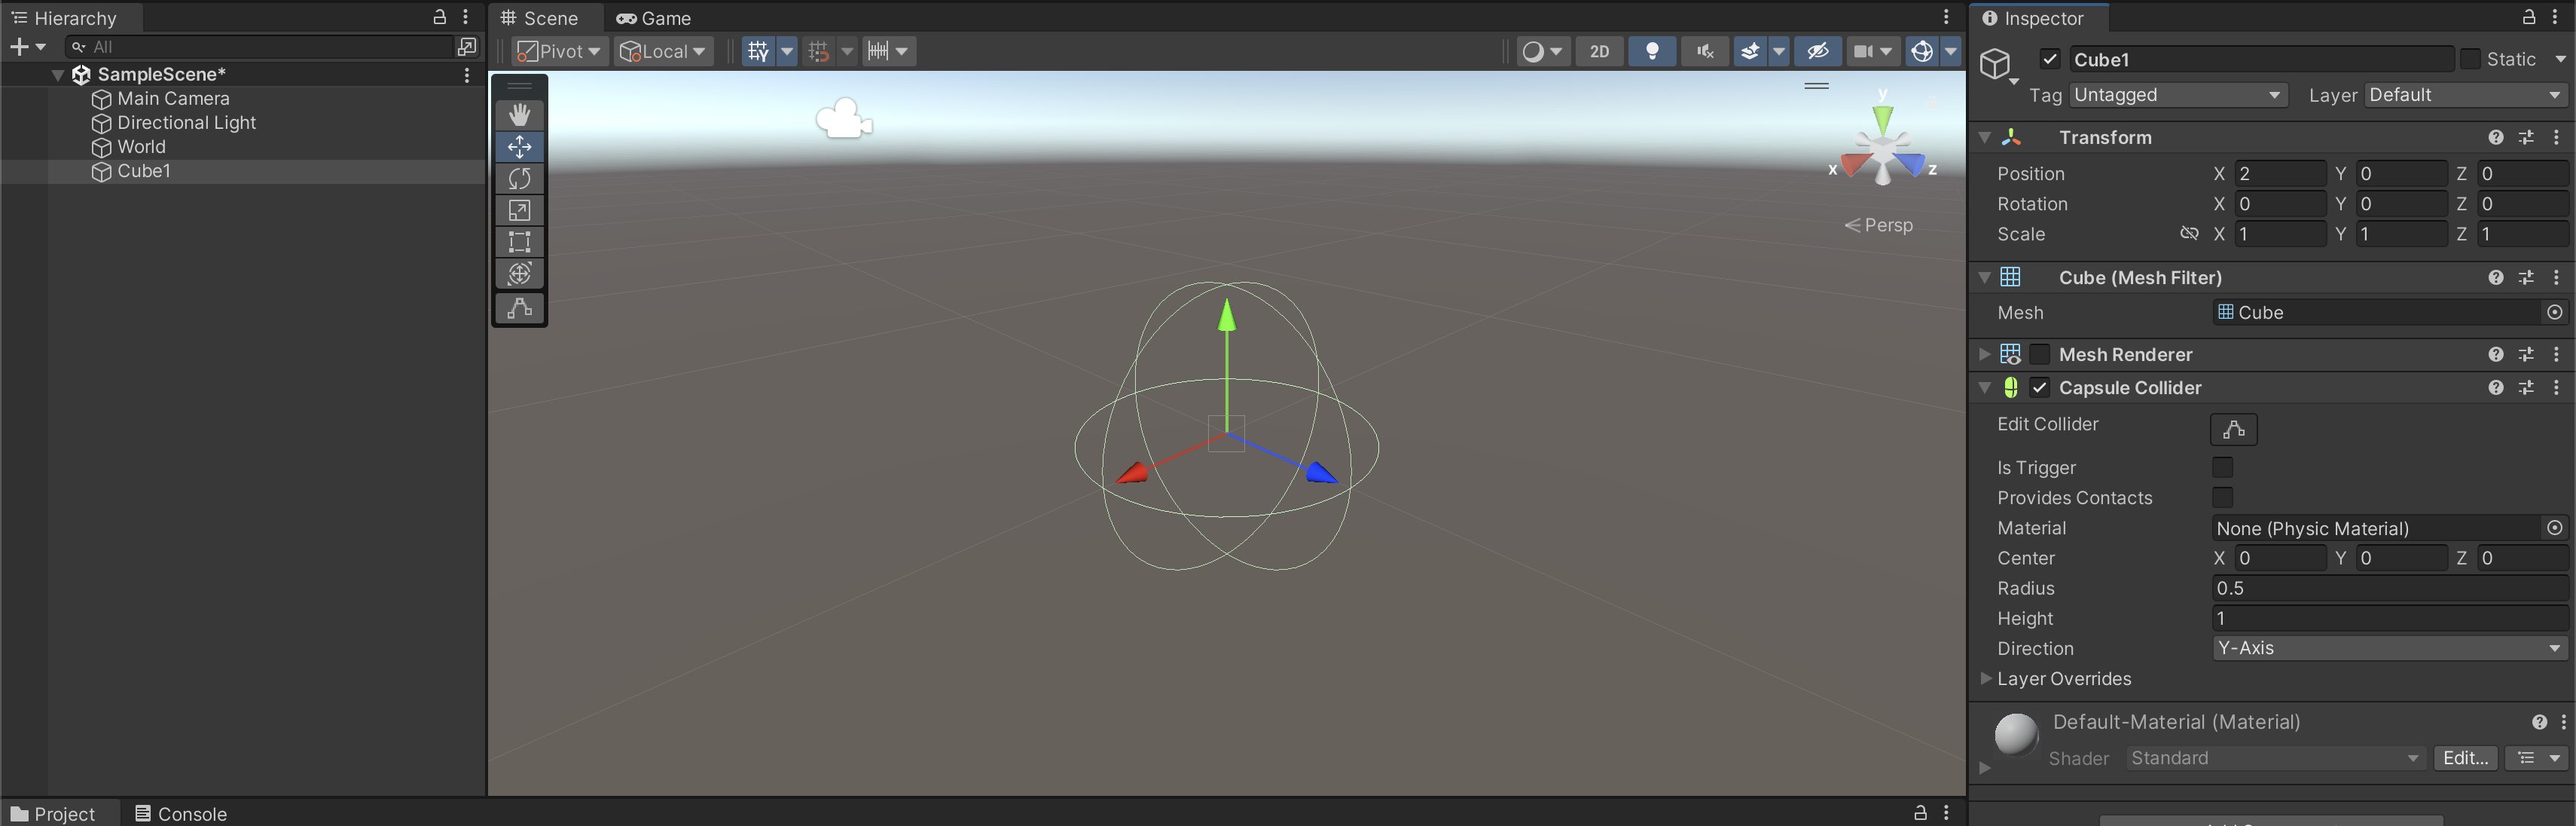Open the Local dropdown

[663, 51]
